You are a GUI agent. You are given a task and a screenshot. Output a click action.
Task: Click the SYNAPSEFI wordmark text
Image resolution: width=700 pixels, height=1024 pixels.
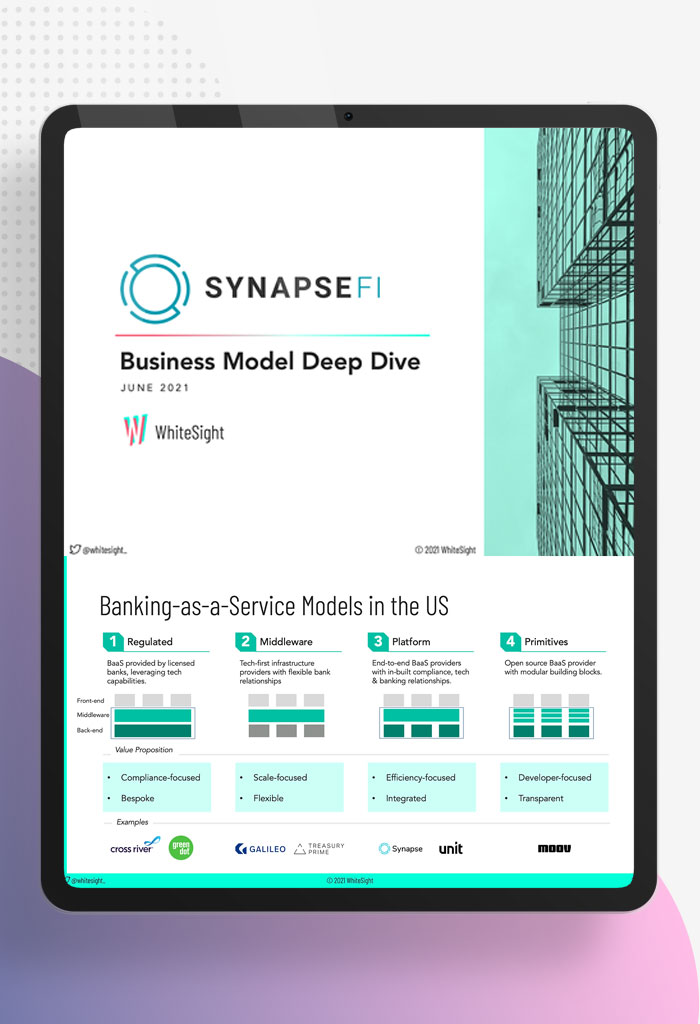pyautogui.click(x=293, y=287)
